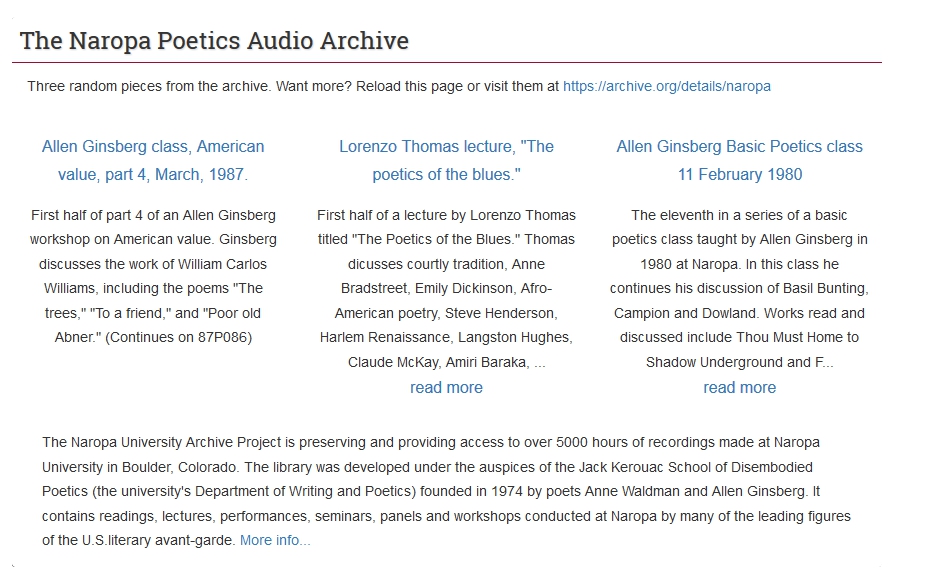931x568 pixels.
Task: Click description starting "First half of part 4"
Action: pyautogui.click(x=153, y=276)
